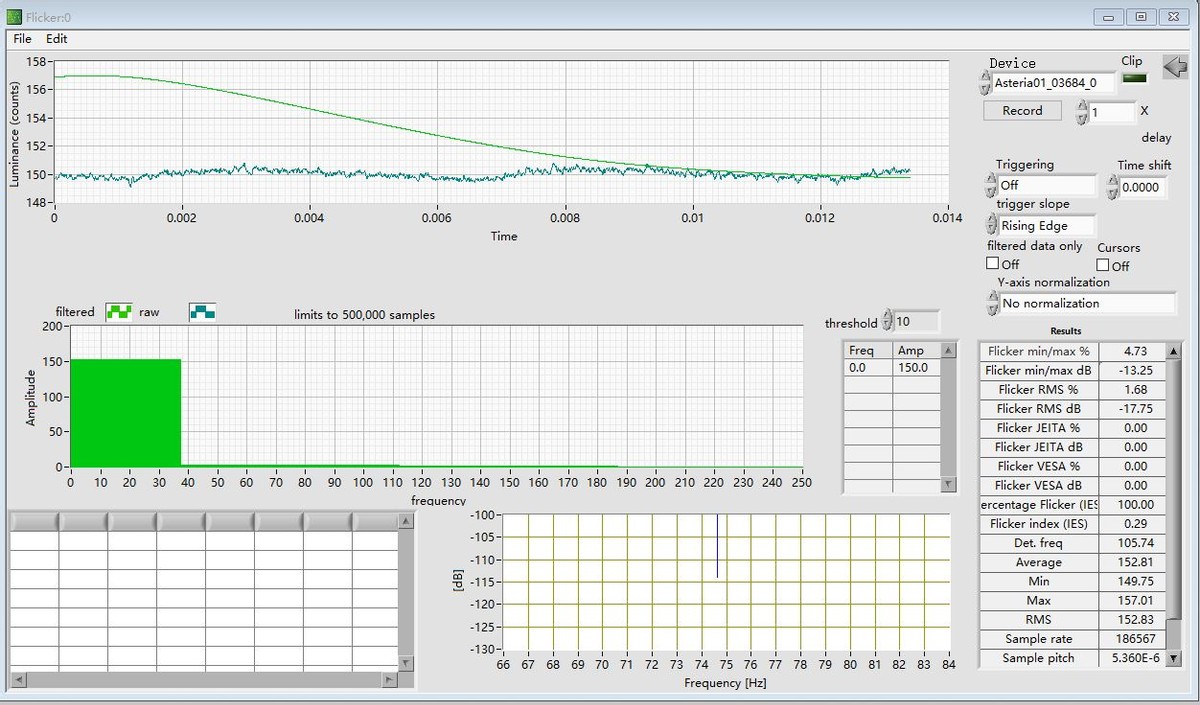Increment the threshold value stepper
The image size is (1200, 705).
(x=887, y=316)
